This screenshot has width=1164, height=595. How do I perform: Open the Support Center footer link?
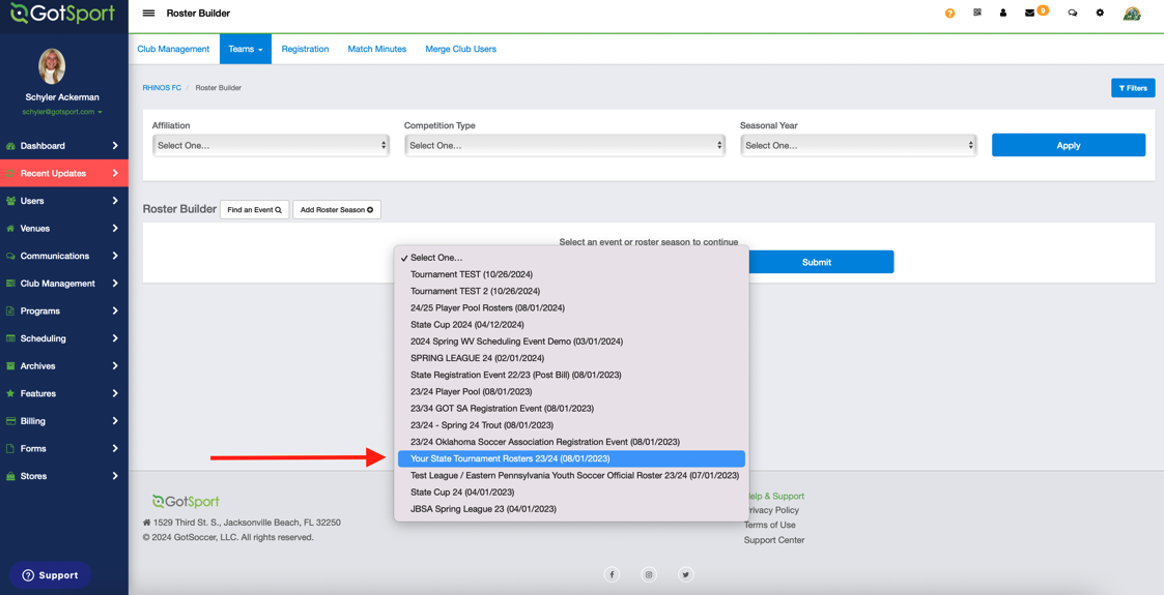coord(774,540)
